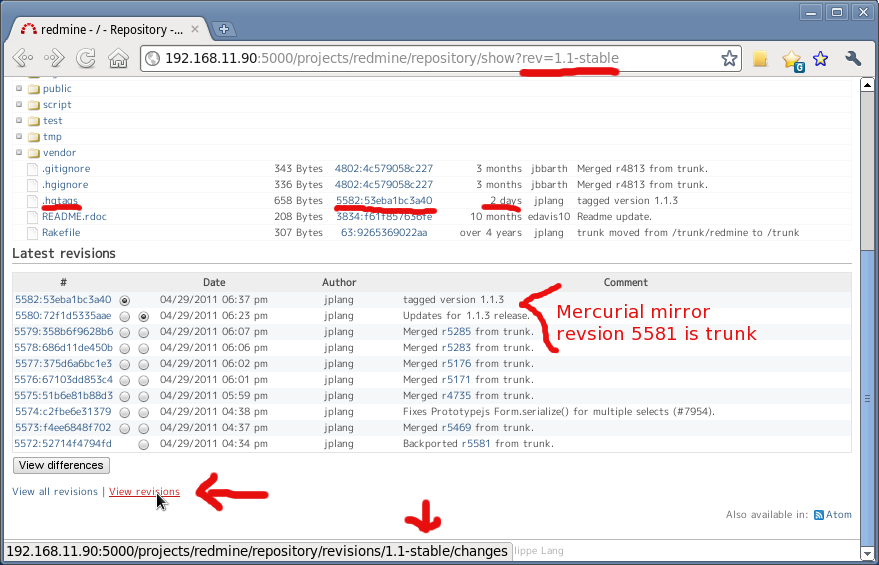This screenshot has width=879, height=565.
Task: Open the wrench settings menu
Action: click(853, 58)
